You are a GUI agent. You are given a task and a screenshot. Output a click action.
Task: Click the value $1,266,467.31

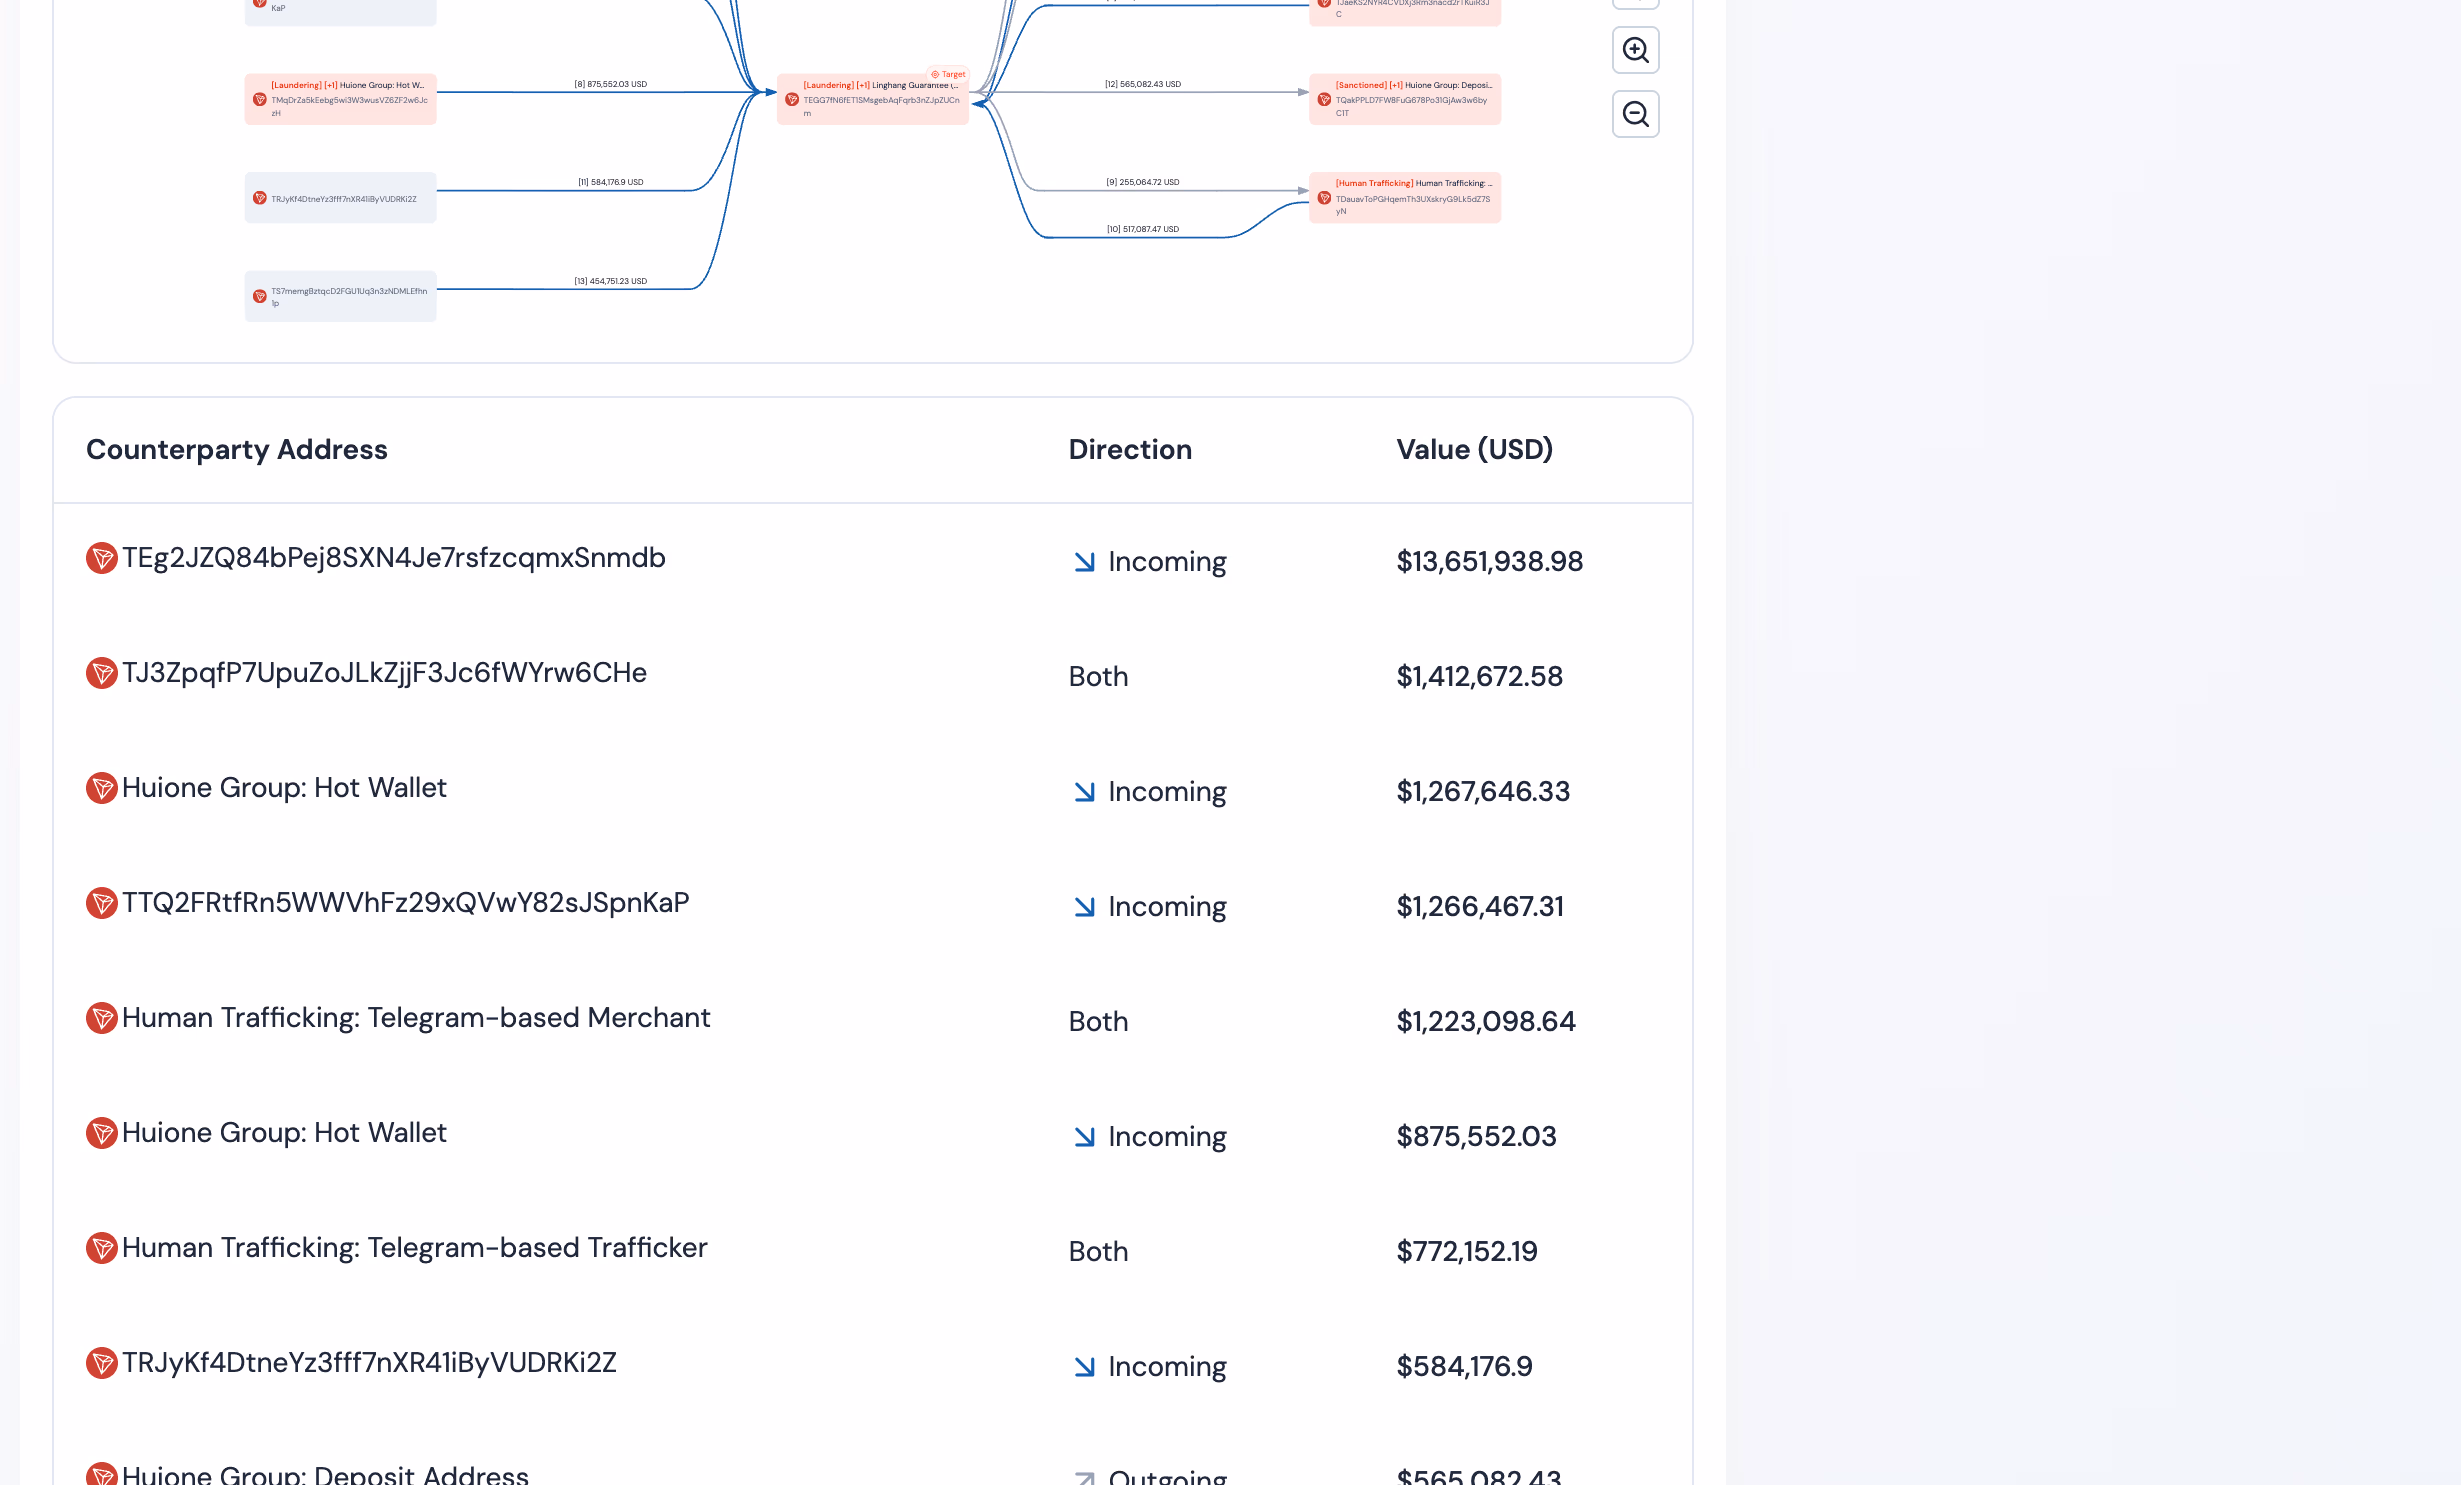[x=1480, y=907]
